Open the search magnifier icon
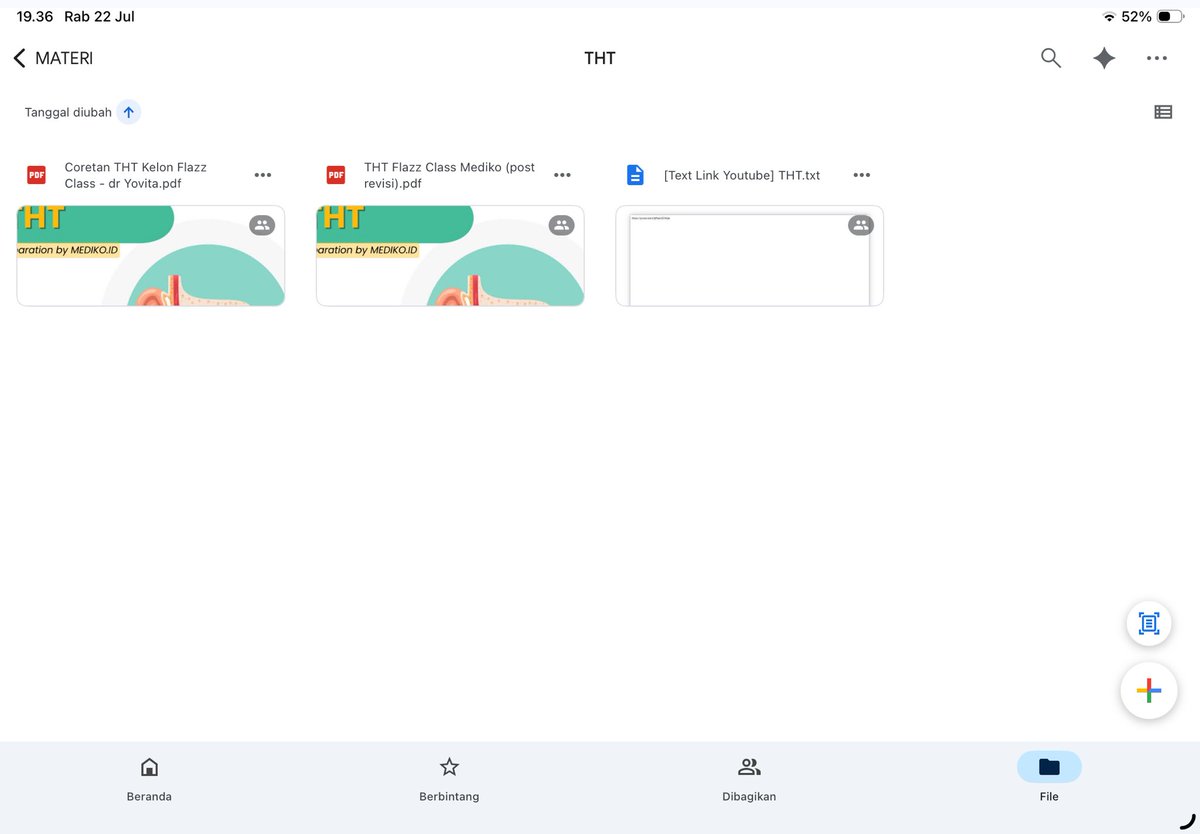 point(1050,58)
